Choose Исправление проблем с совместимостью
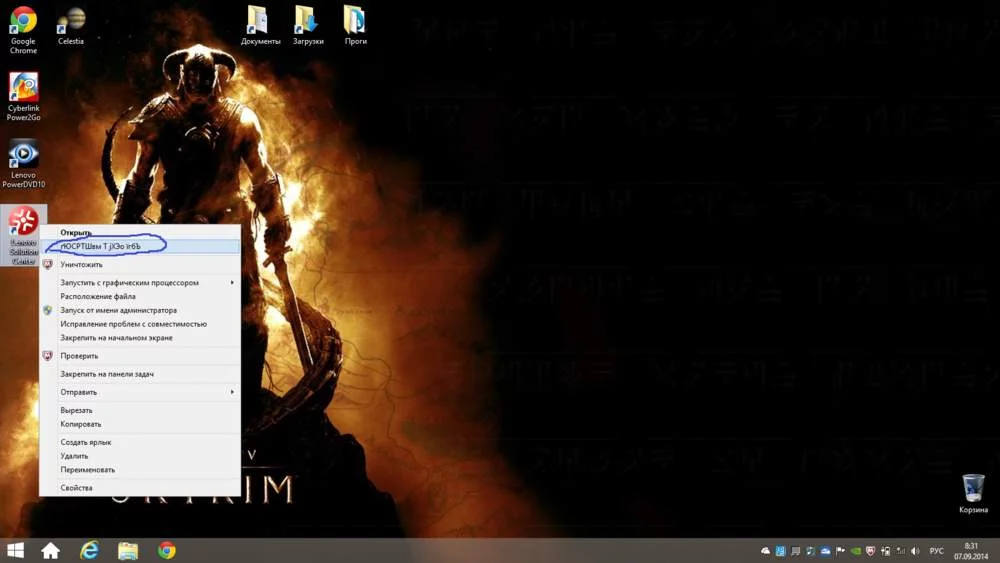The height and width of the screenshot is (563, 1000). [140, 324]
